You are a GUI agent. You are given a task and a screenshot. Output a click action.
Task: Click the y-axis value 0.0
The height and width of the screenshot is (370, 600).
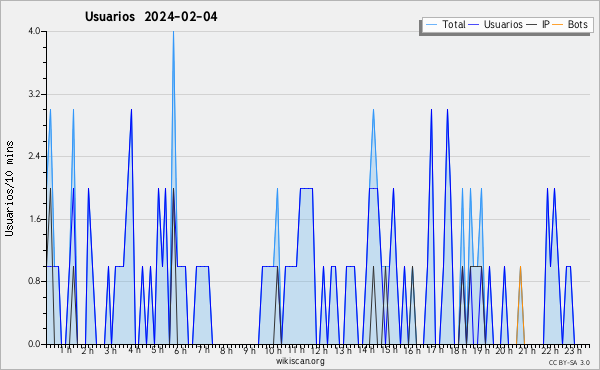(x=34, y=344)
